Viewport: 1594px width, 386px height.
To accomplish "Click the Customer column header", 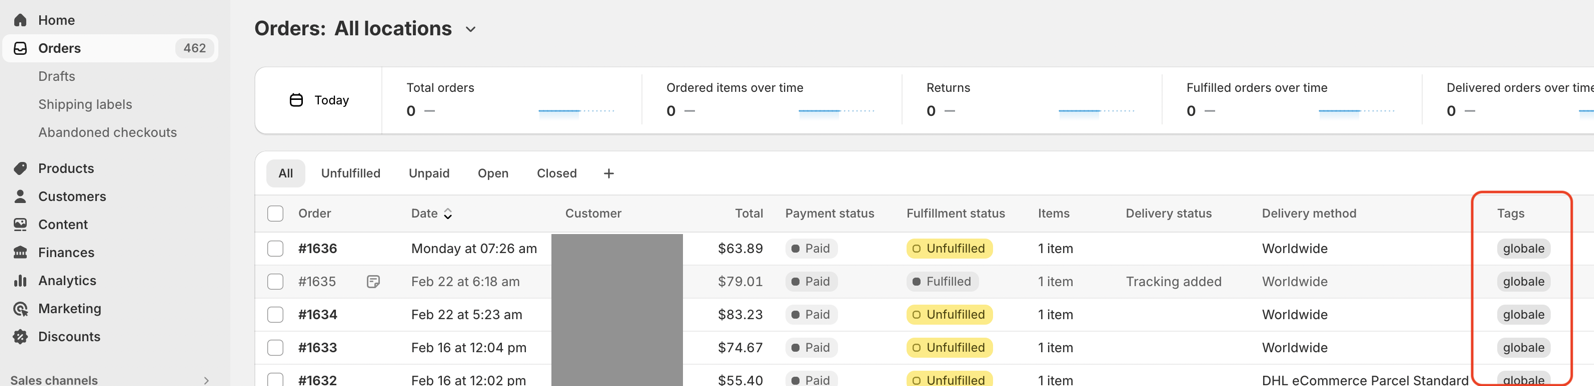I will point(593,213).
